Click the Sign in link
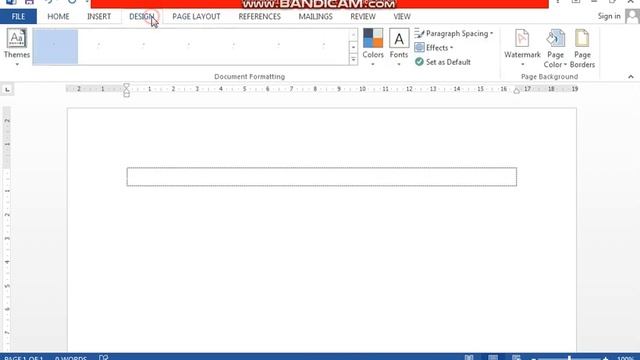The image size is (640, 360). 609,16
